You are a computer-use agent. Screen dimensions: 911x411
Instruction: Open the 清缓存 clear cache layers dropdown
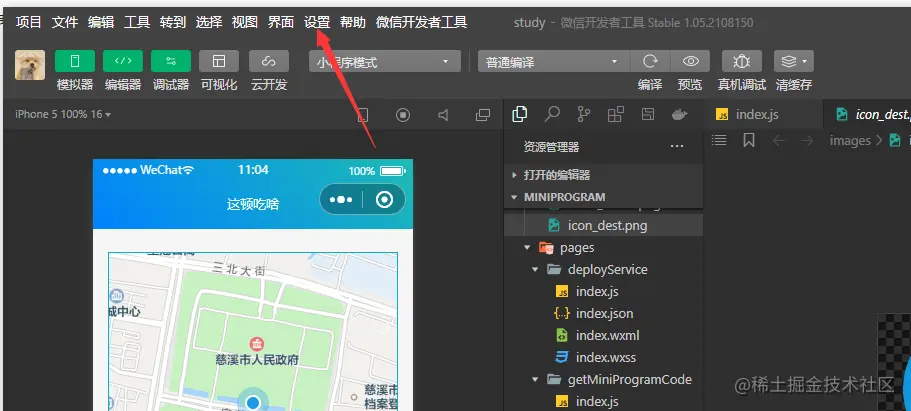[794, 61]
